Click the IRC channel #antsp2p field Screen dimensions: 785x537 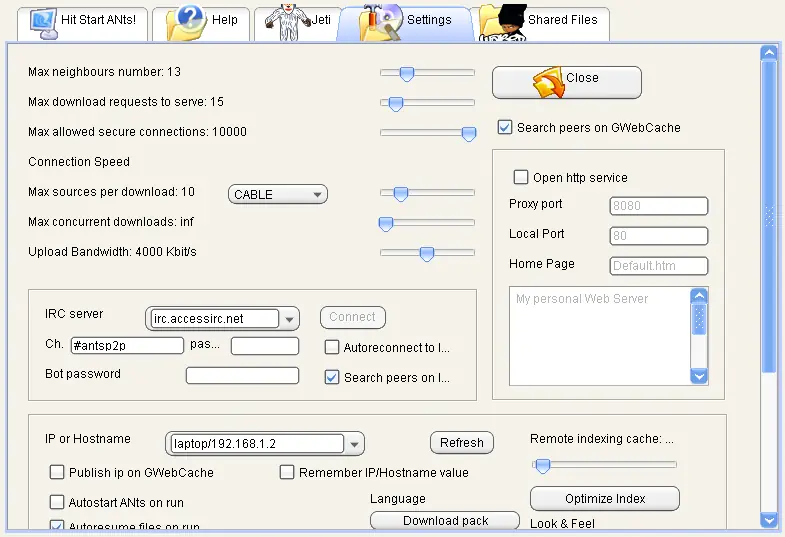pyautogui.click(x=127, y=345)
